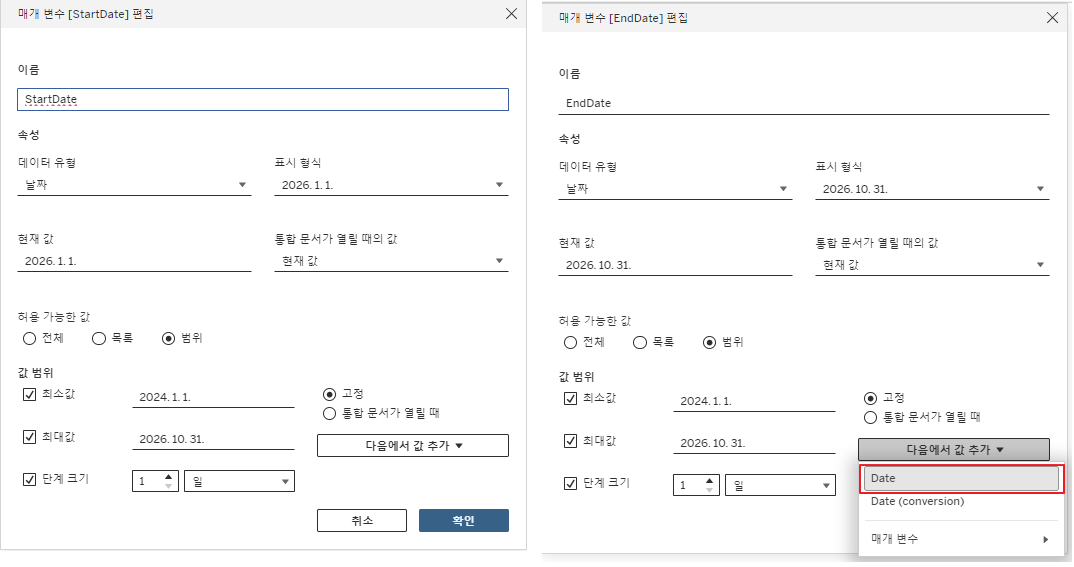Screen dimensions: 1074x567
Task: Select 범위 radio button in StartDate dialog
Action: (x=168, y=338)
